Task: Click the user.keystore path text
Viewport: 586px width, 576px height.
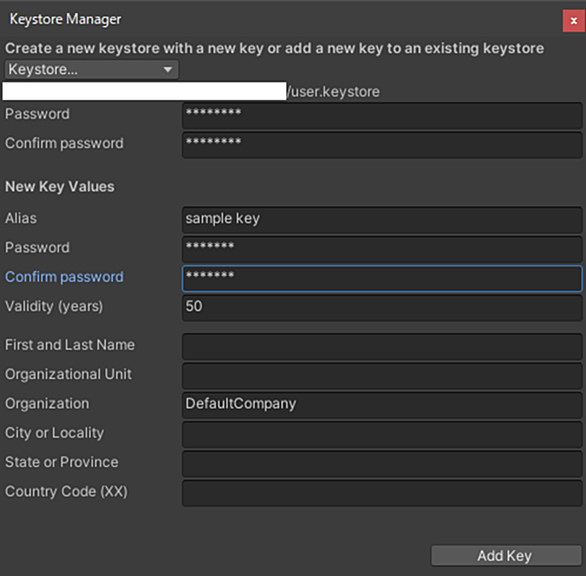Action: tap(334, 92)
